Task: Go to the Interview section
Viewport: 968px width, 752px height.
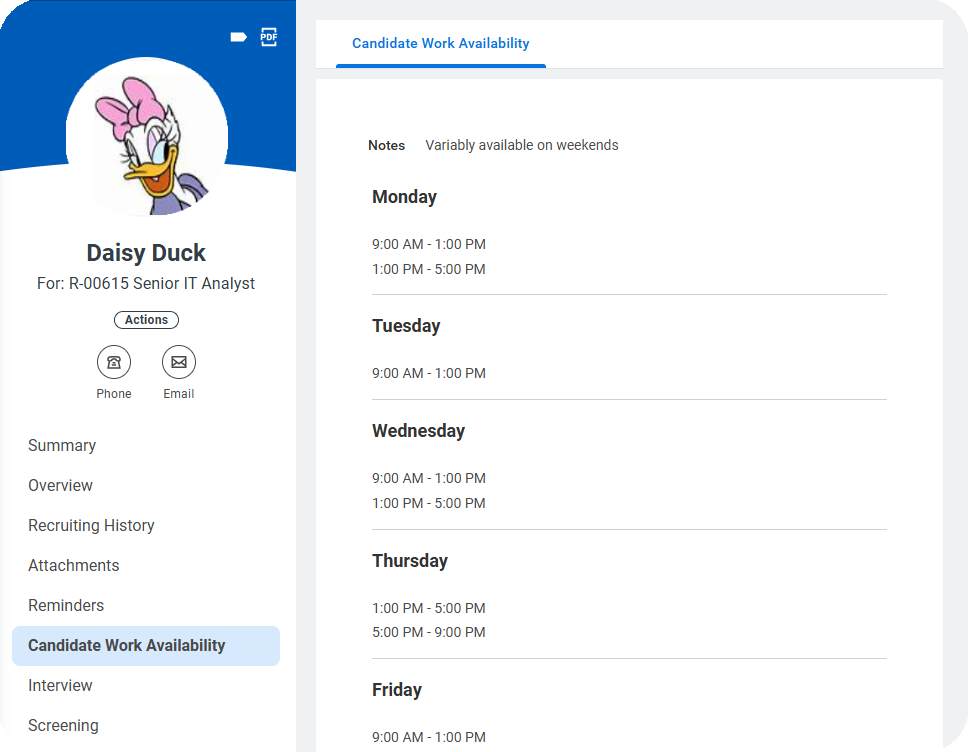Action: [60, 685]
